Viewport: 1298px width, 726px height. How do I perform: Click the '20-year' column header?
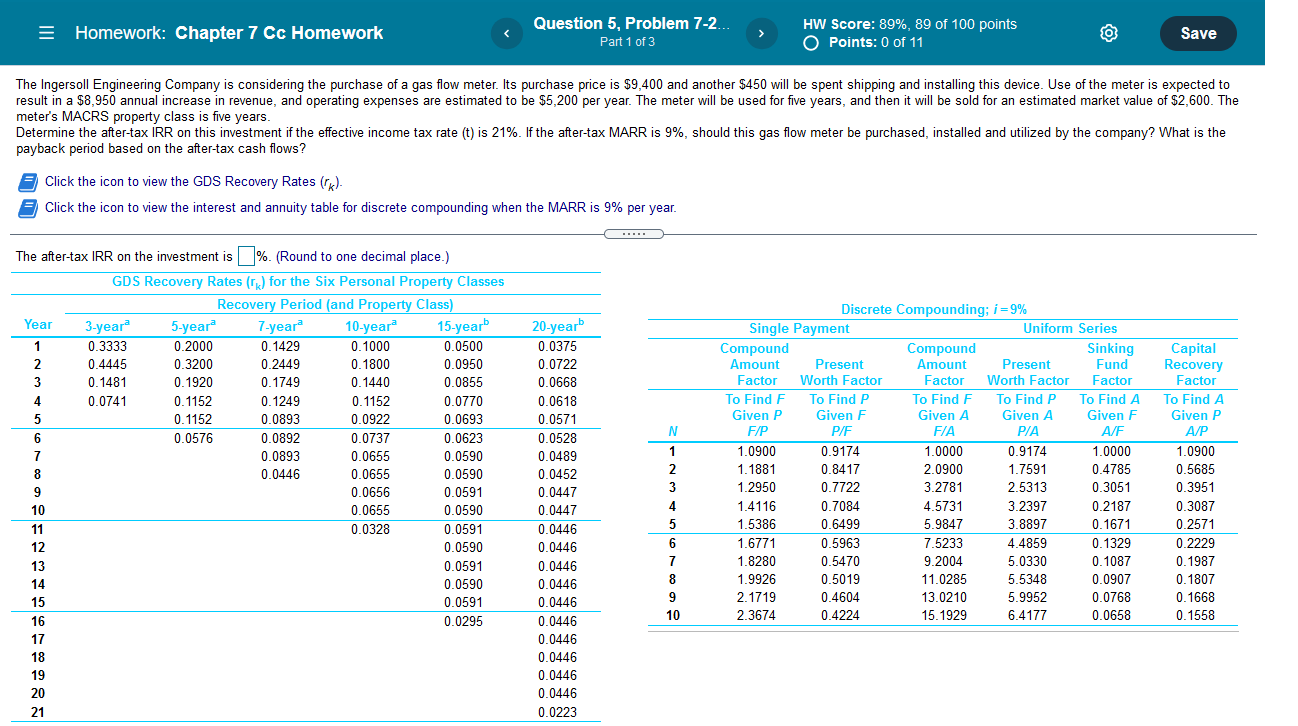coord(557,325)
